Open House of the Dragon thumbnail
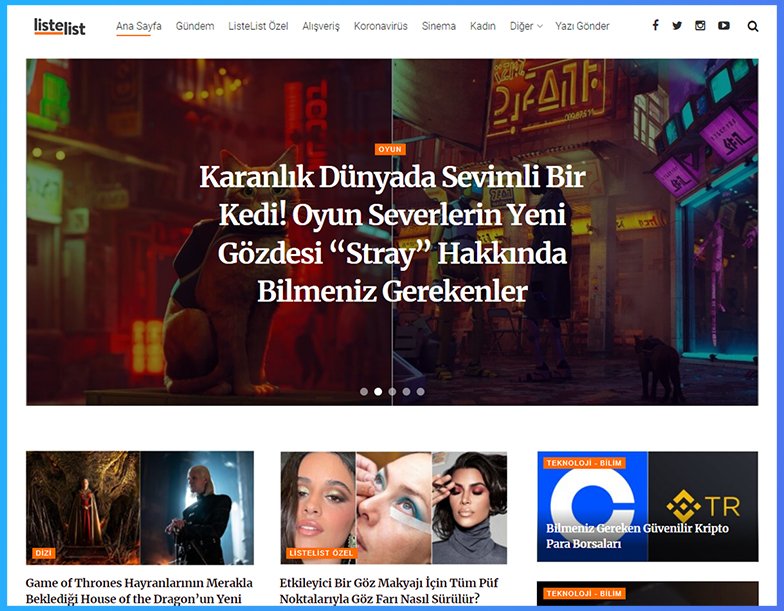Image resolution: width=784 pixels, height=611 pixels. [x=140, y=508]
